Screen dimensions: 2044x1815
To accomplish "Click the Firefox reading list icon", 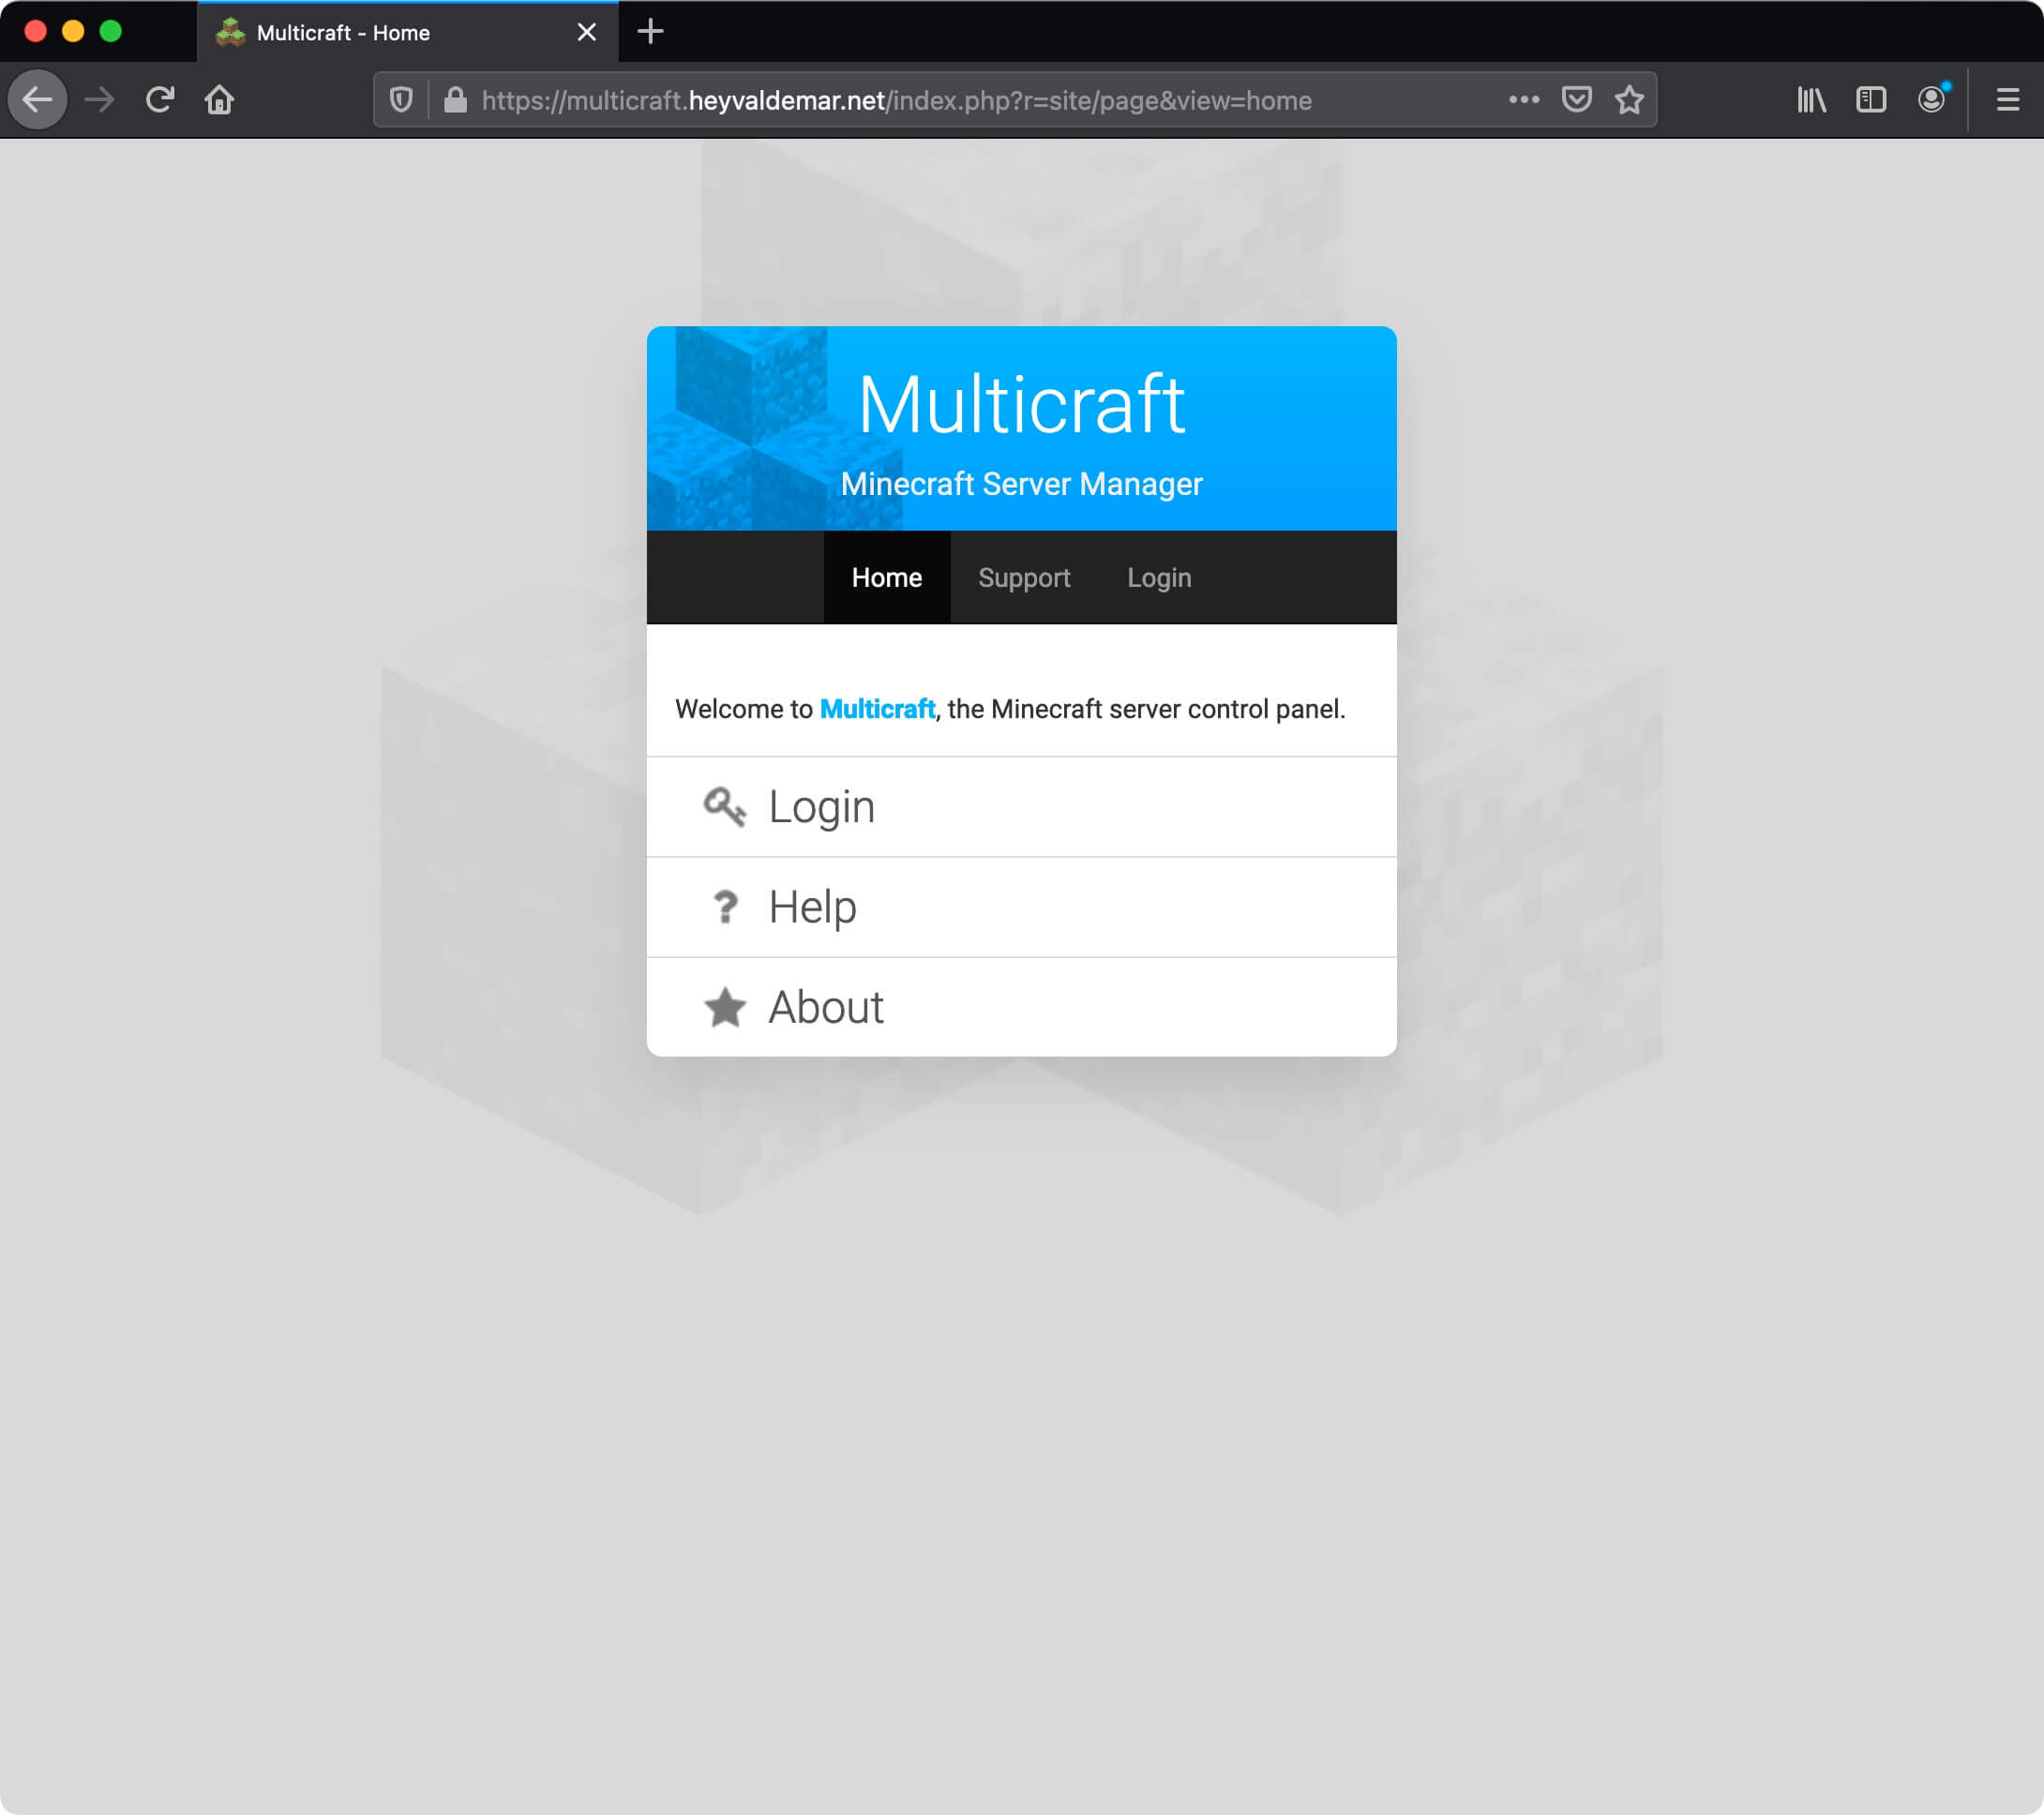I will click(x=1810, y=100).
